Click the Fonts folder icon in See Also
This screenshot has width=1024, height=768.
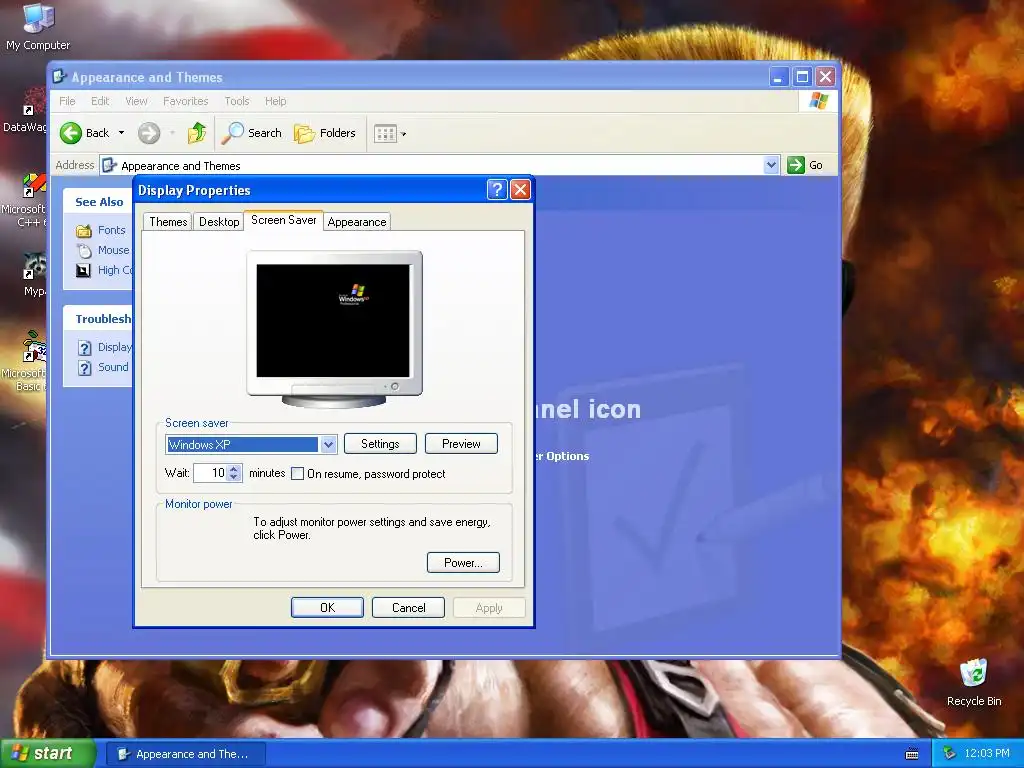(x=84, y=231)
